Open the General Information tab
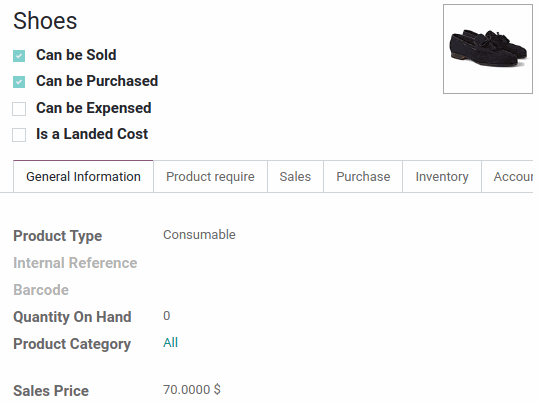Viewport: 539px width, 402px height. [x=83, y=176]
